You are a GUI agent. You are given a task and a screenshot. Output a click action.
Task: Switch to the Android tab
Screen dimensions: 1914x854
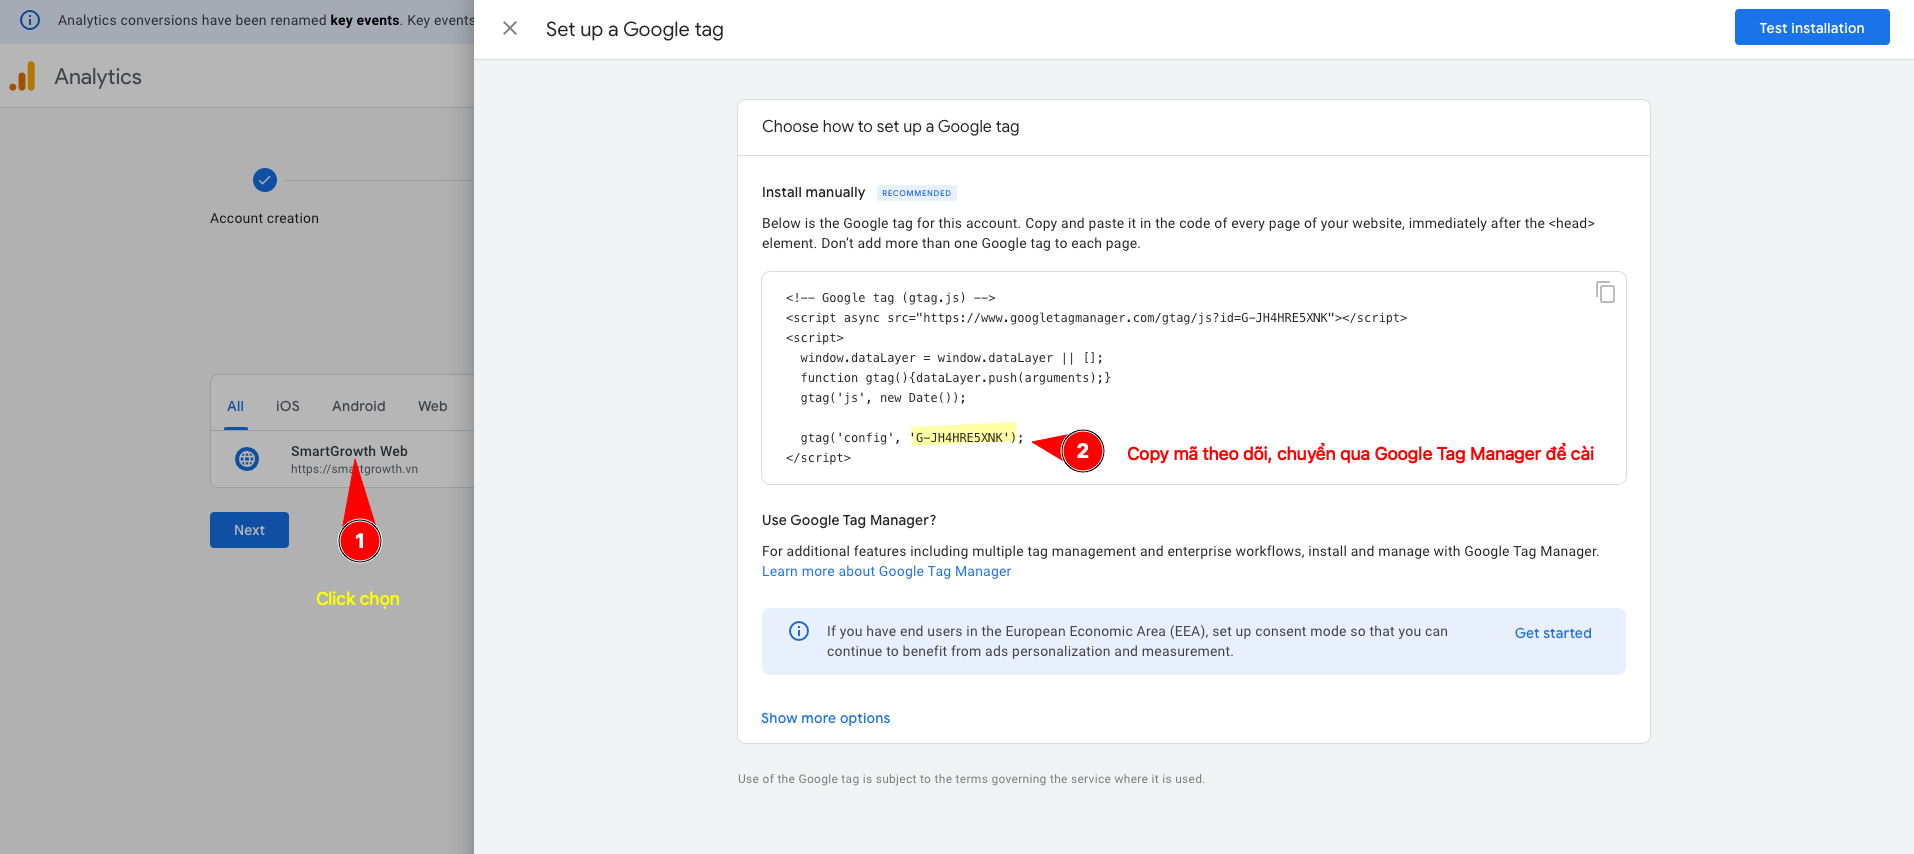pyautogui.click(x=358, y=406)
